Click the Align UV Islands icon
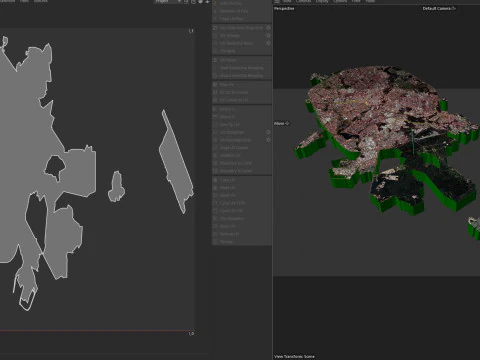Viewport: 480px width, 360px height. pyautogui.click(x=215, y=148)
